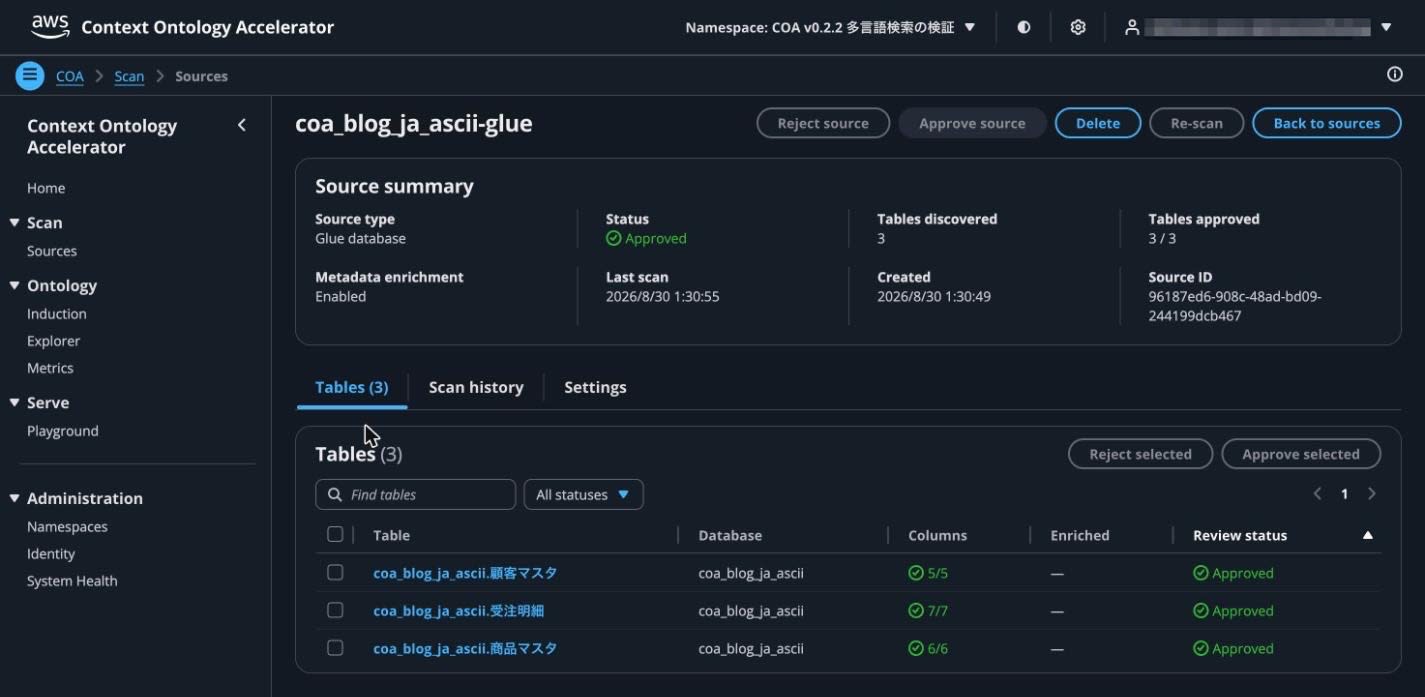Open the coa_blog_ja_ascii.受注明細 table link
Image resolution: width=1425 pixels, height=697 pixels.
pyautogui.click(x=459, y=611)
